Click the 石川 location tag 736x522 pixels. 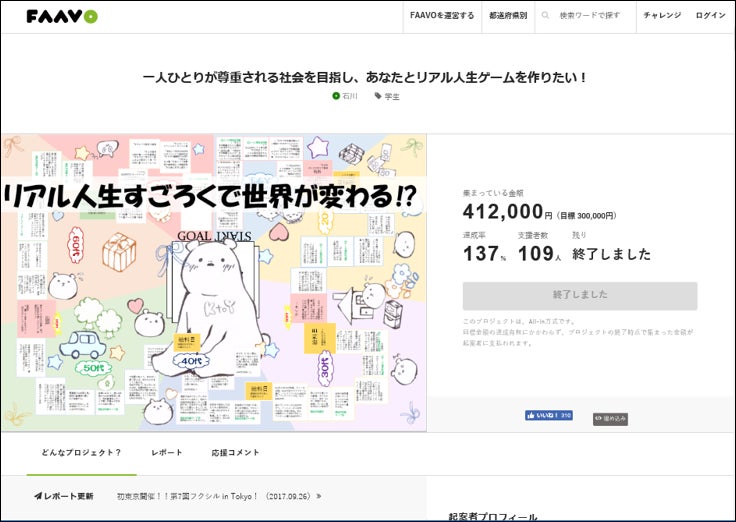(345, 96)
